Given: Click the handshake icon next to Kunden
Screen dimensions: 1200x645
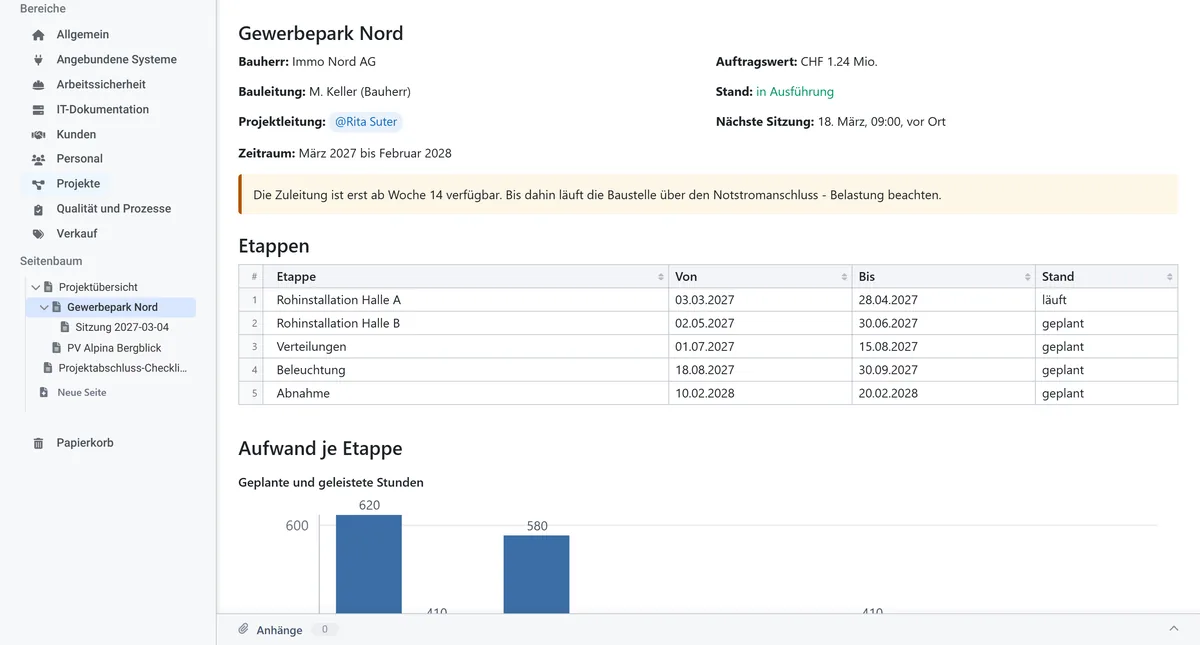Looking at the screenshot, I should [x=39, y=134].
